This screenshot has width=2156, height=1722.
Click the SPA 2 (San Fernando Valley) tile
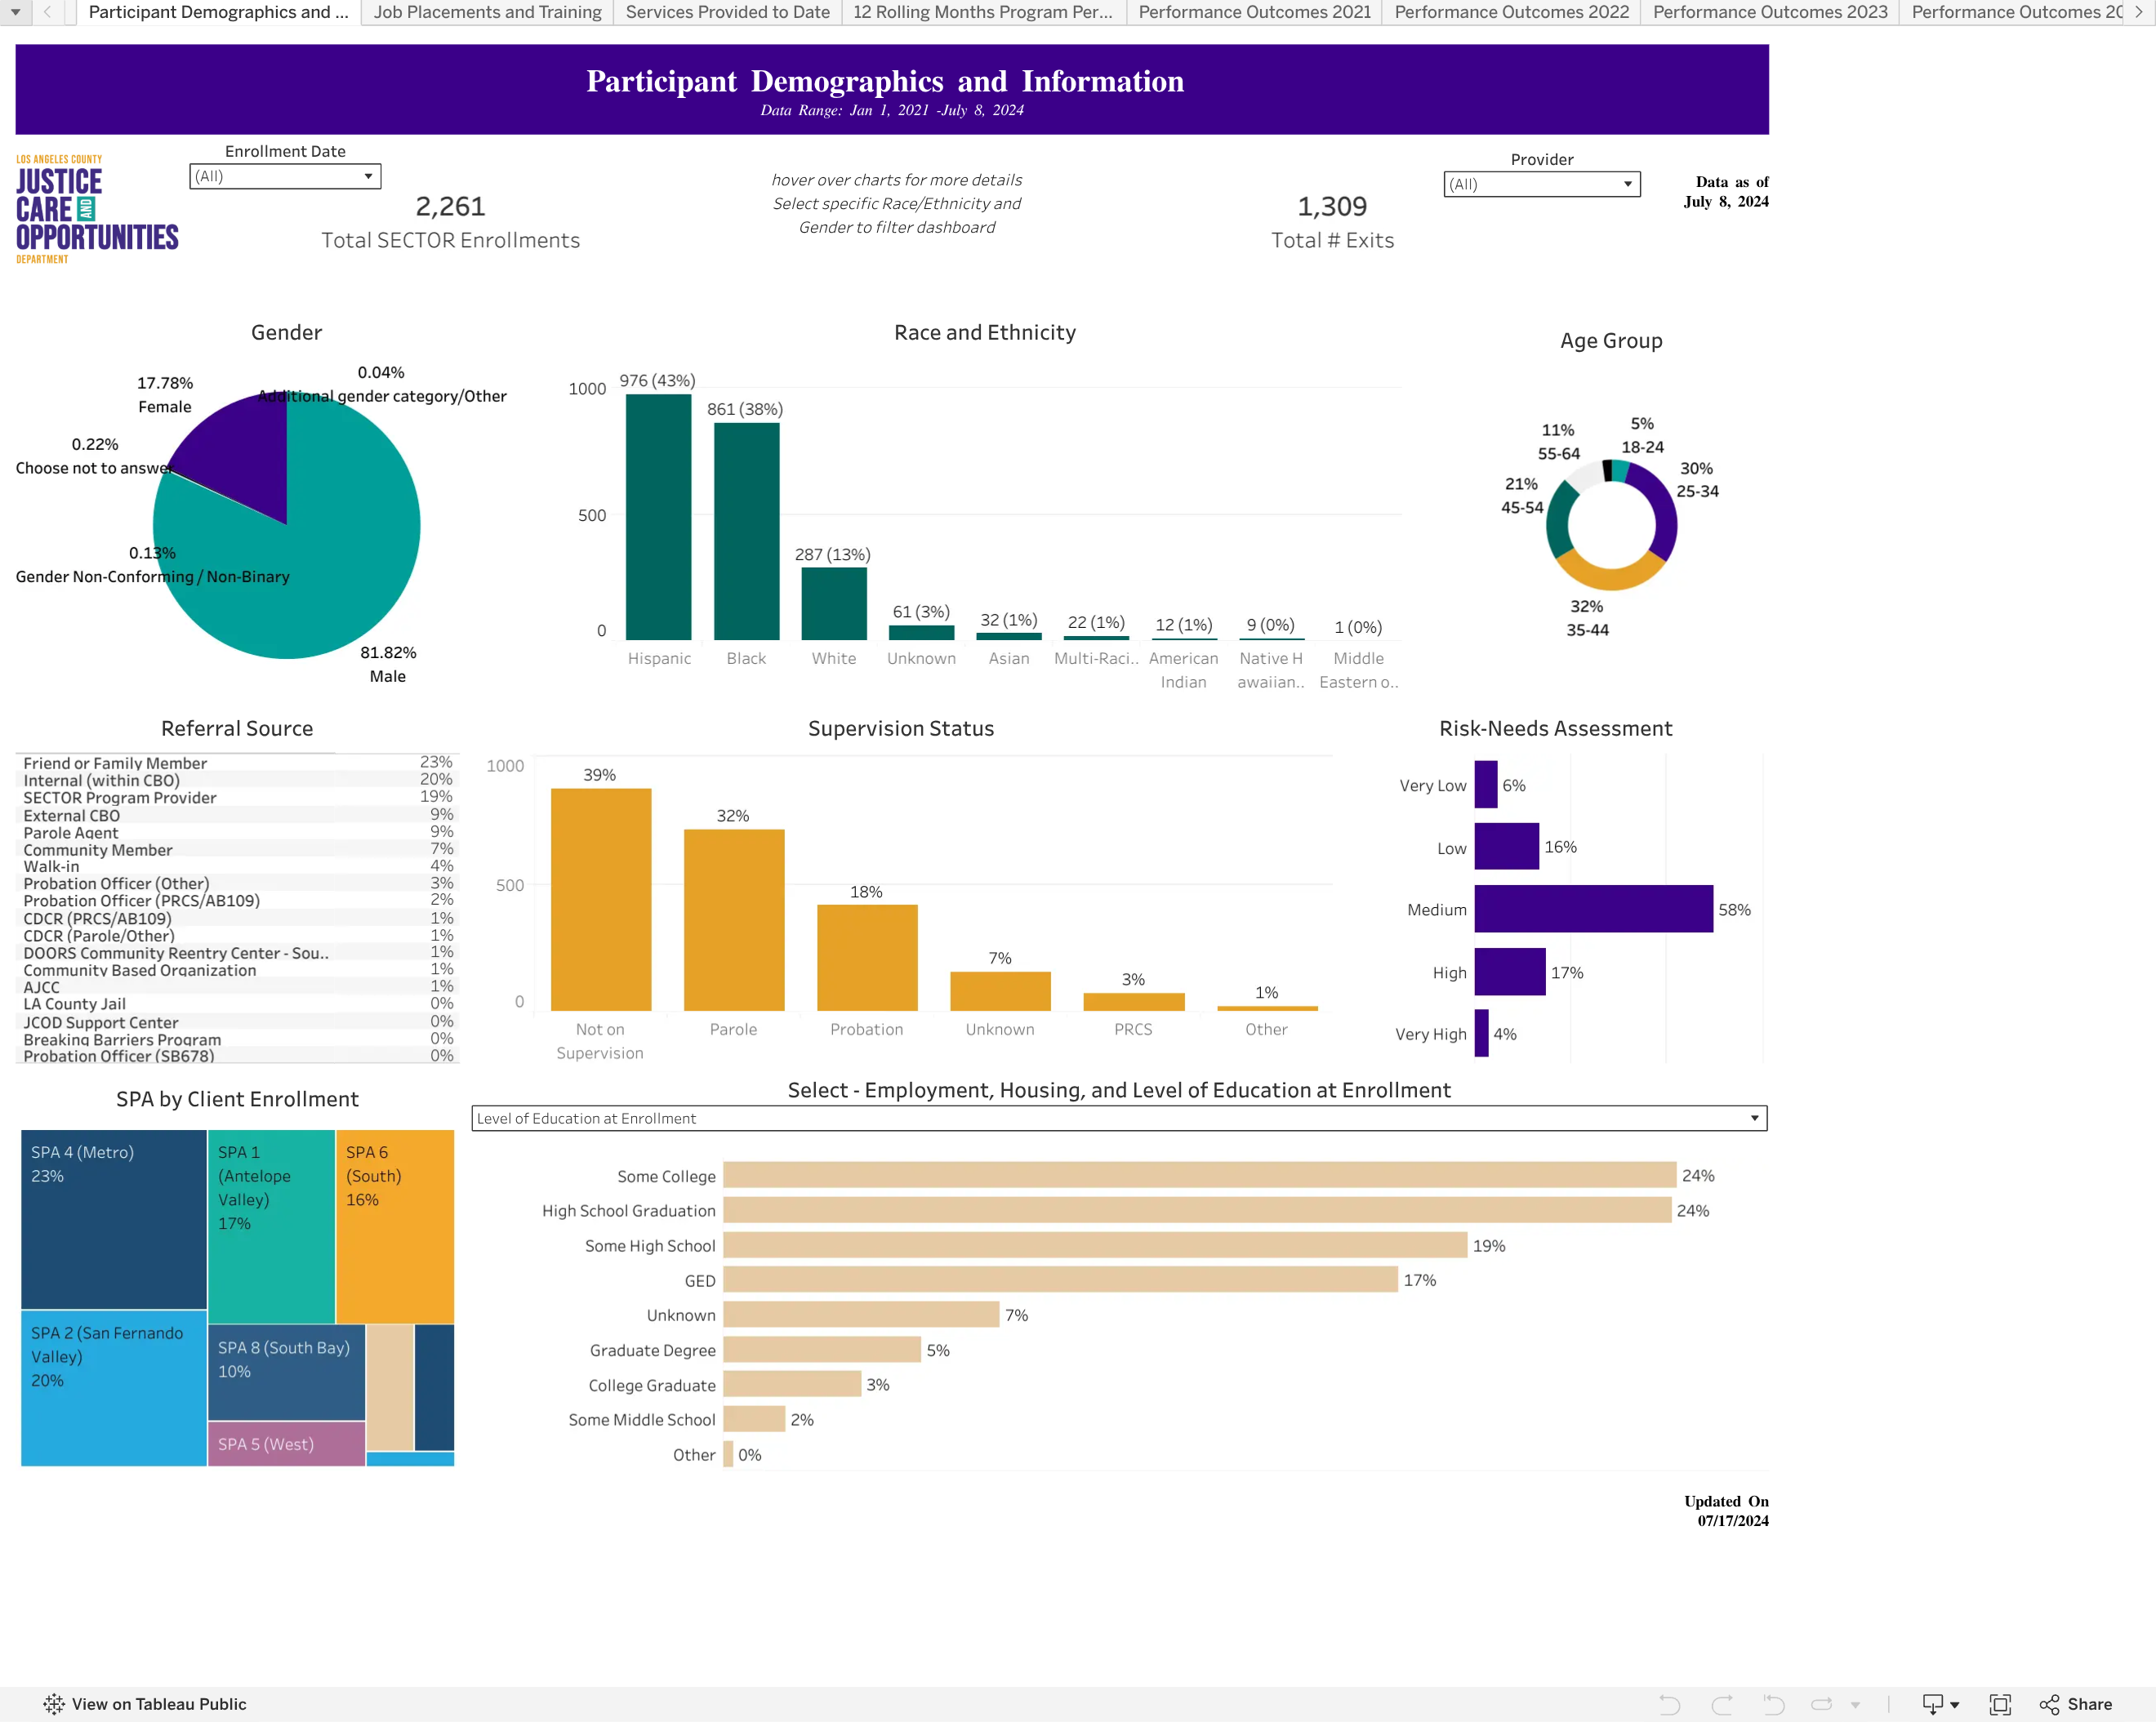pyautogui.click(x=114, y=1389)
